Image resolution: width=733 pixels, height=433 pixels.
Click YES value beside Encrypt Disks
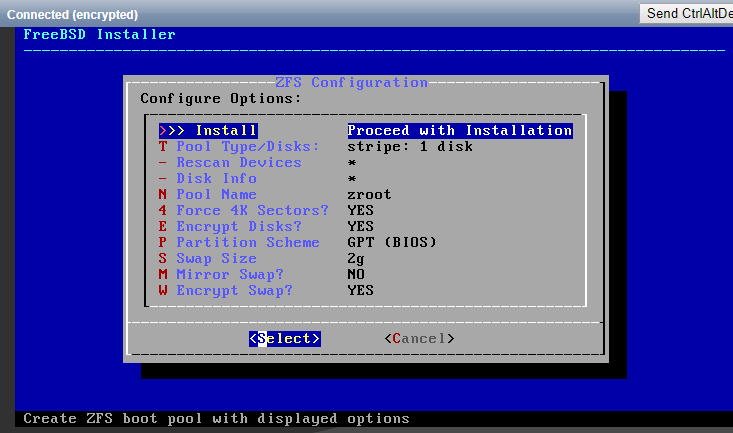360,226
